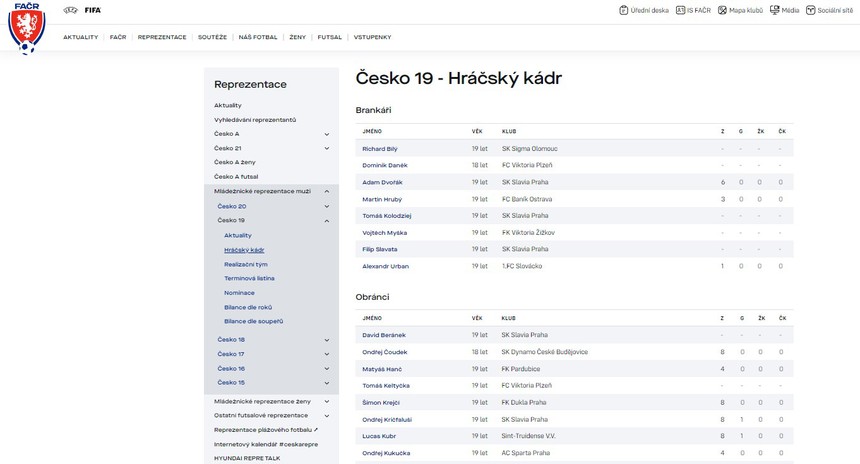Image resolution: width=860 pixels, height=464 pixels.
Task: Go to Terminová listina page
Action: click(249, 278)
